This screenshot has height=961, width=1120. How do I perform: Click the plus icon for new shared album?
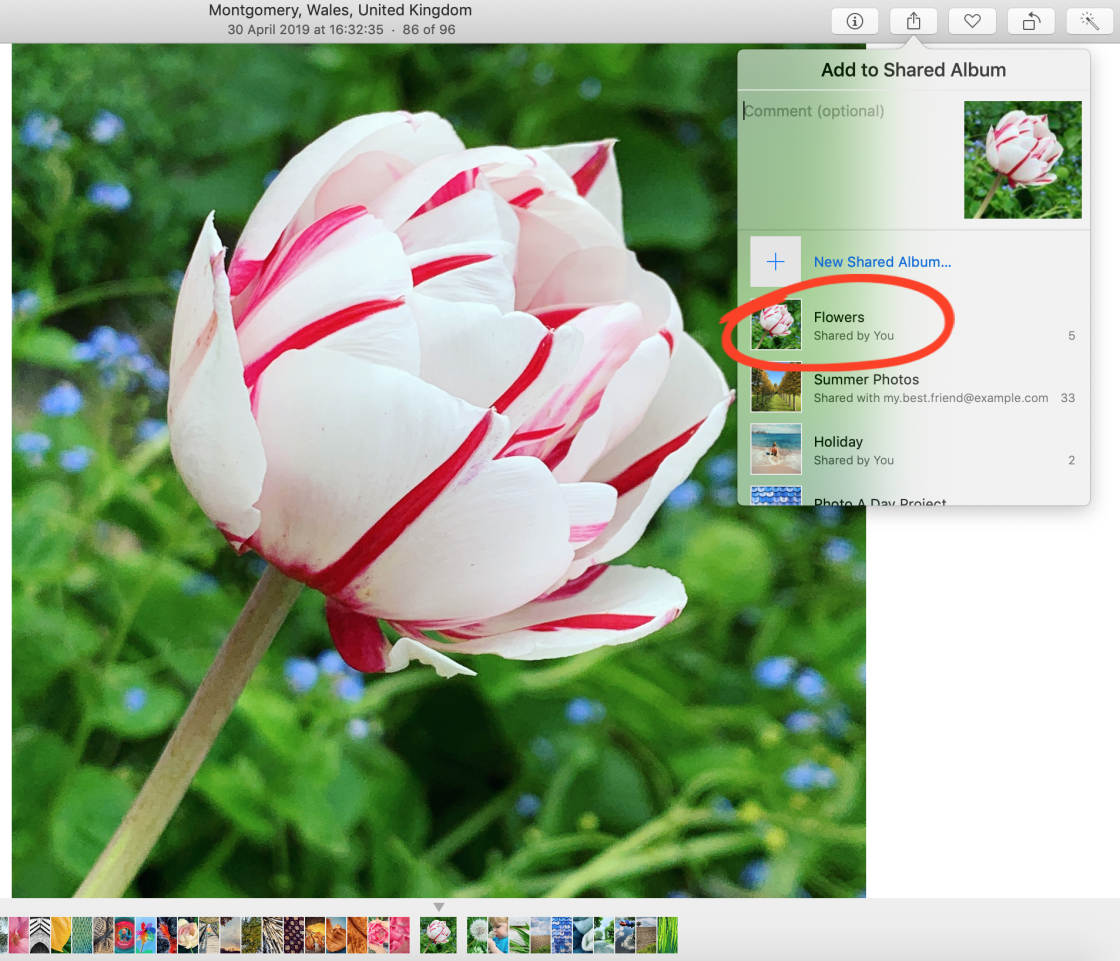(775, 262)
